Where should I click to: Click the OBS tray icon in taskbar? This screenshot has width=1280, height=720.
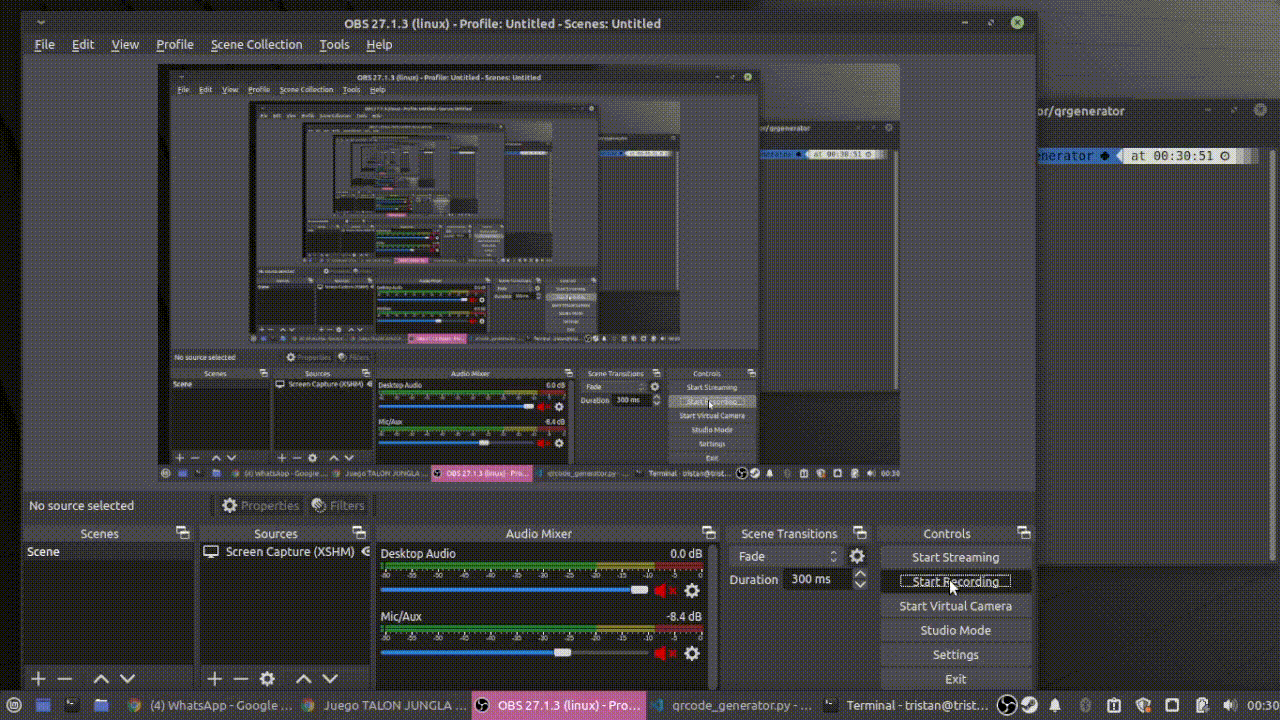point(1008,705)
